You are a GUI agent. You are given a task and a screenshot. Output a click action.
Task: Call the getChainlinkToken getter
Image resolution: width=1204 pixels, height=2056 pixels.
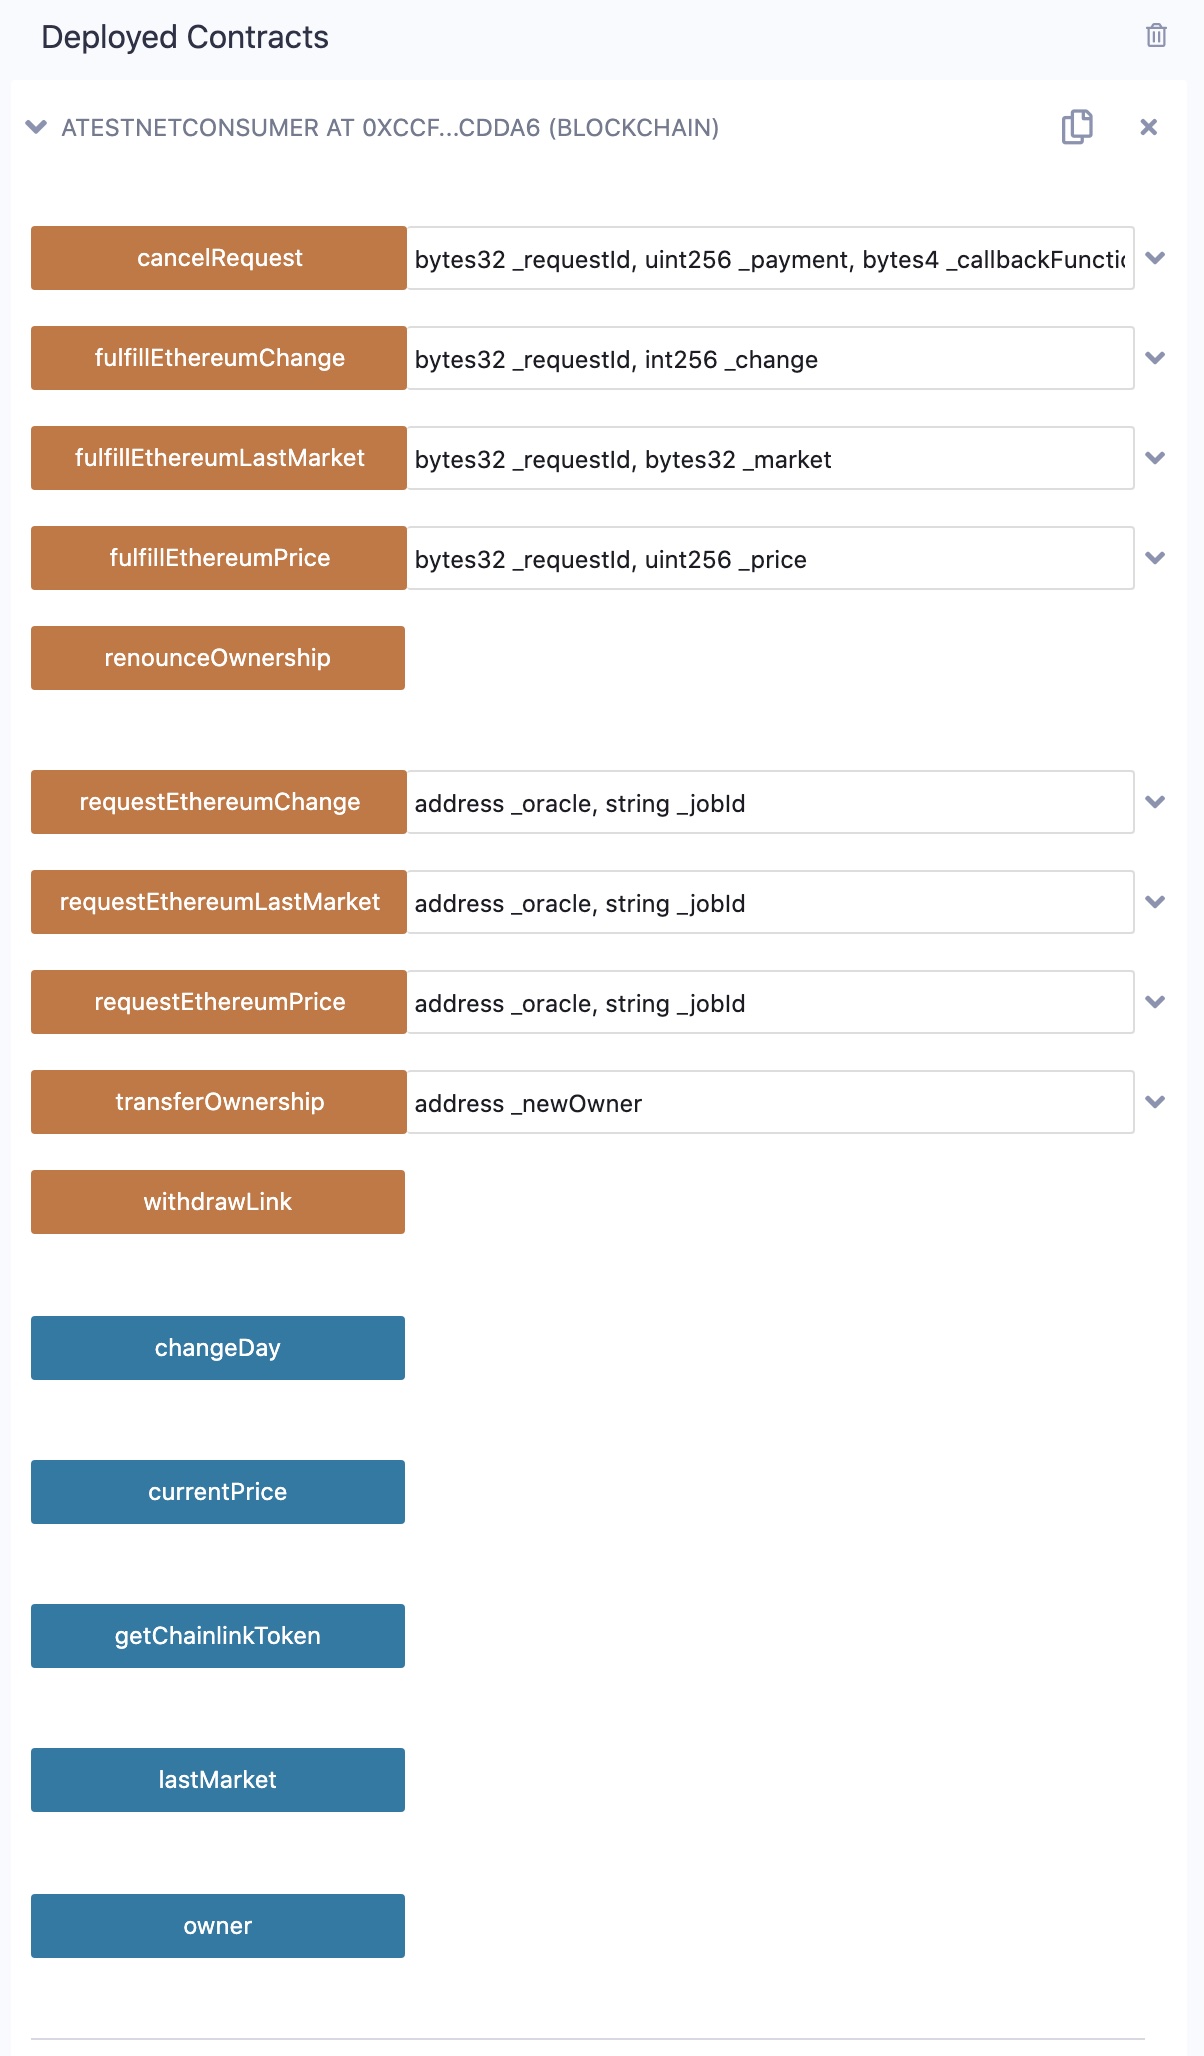(x=218, y=1636)
